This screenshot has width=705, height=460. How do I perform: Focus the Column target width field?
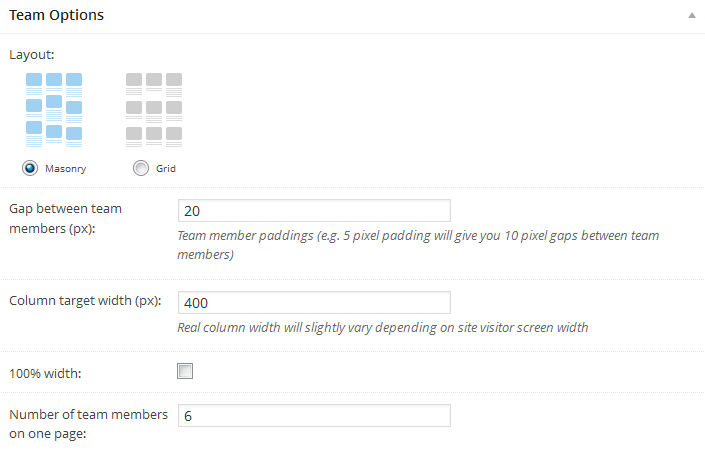(x=314, y=302)
